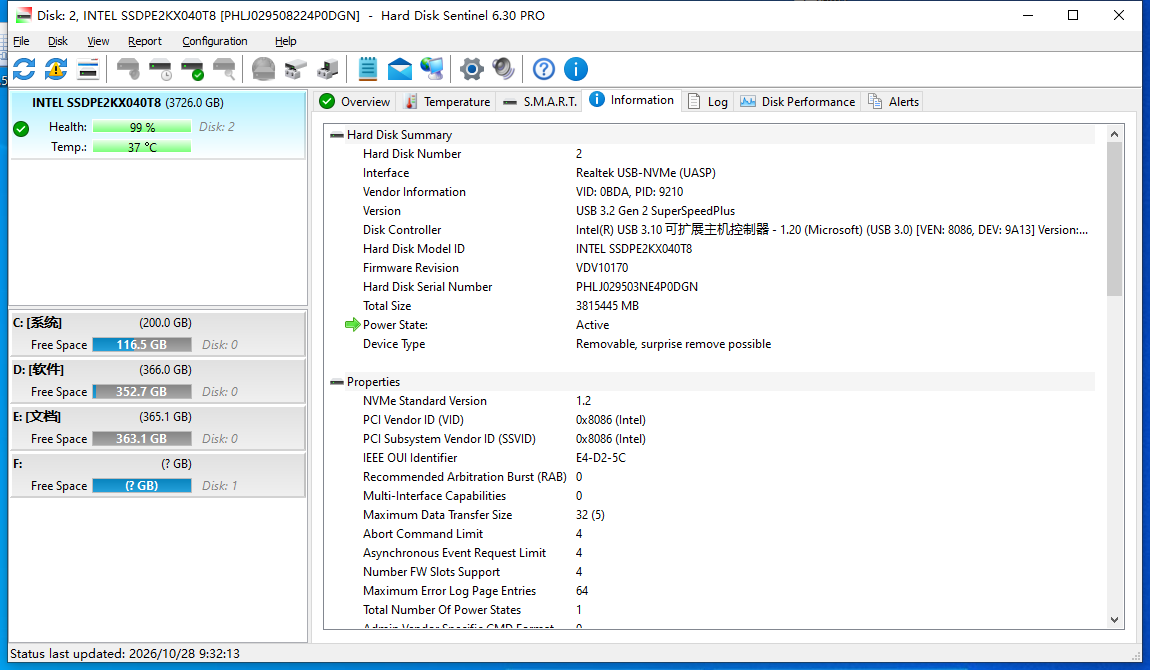Click the IEEE OUI Identifier E4-D2-5C value
This screenshot has width=1150, height=670.
pyautogui.click(x=601, y=457)
